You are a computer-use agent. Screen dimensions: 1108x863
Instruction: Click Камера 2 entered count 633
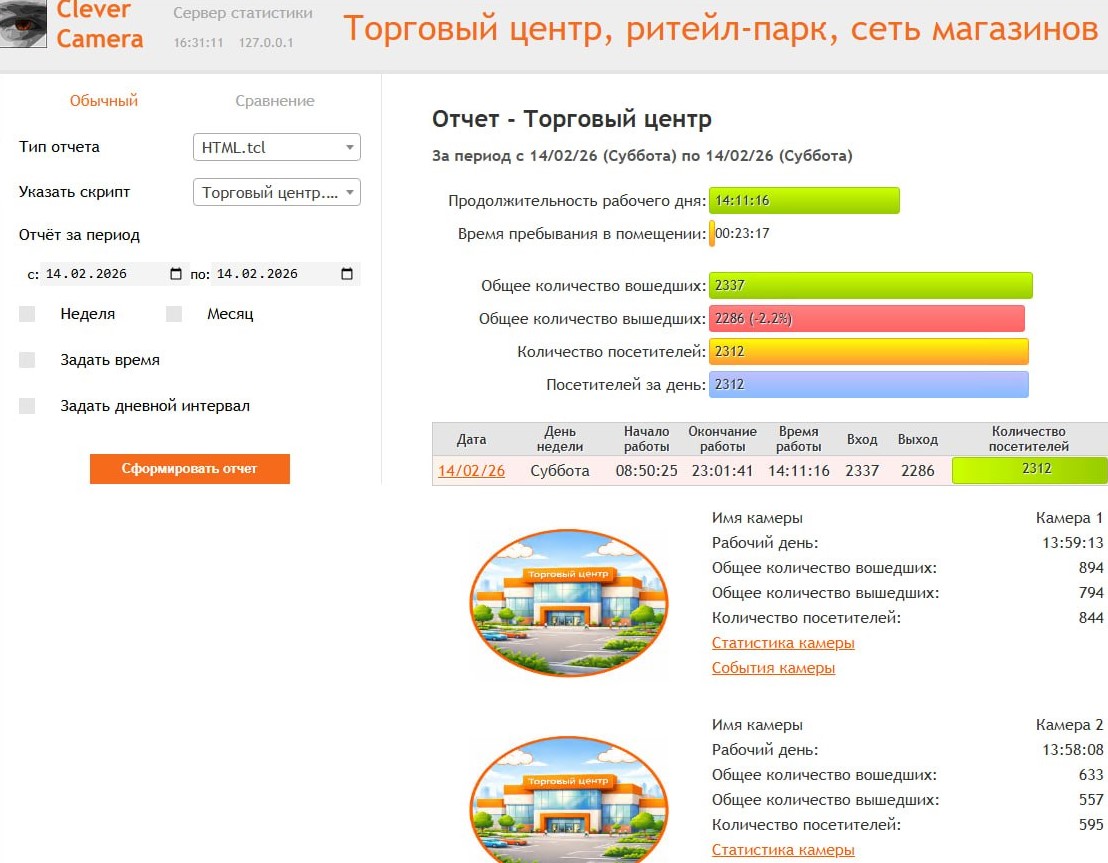tap(1091, 775)
